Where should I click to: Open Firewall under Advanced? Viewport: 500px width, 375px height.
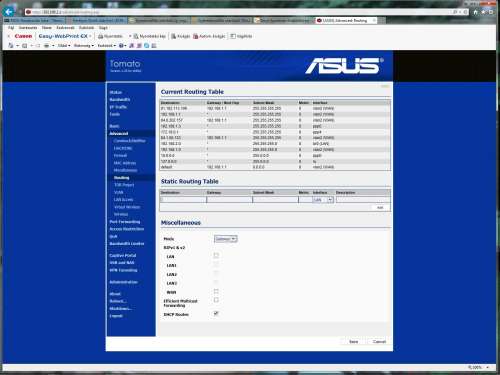coord(120,155)
